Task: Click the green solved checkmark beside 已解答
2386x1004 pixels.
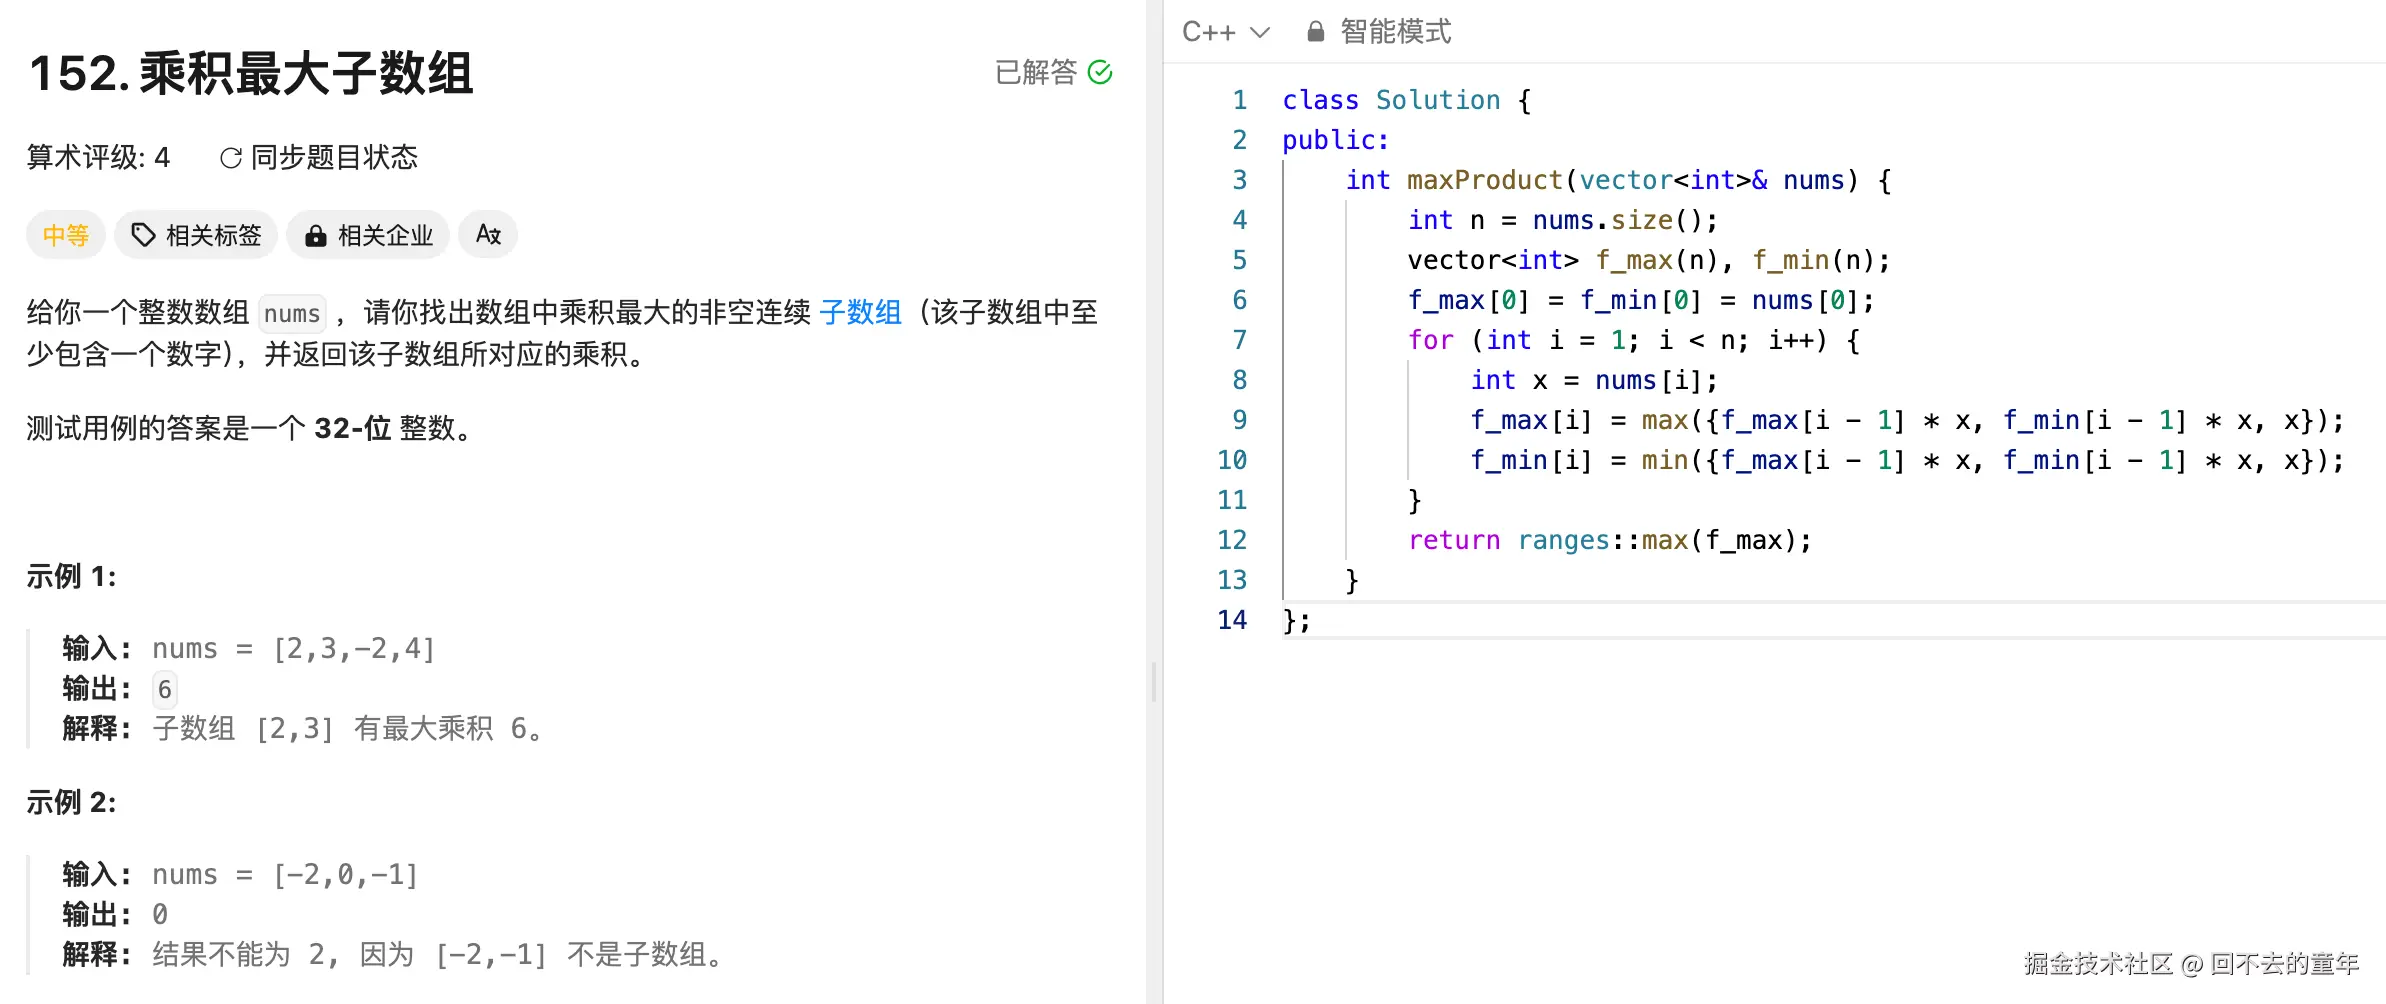Action: coord(1100,71)
